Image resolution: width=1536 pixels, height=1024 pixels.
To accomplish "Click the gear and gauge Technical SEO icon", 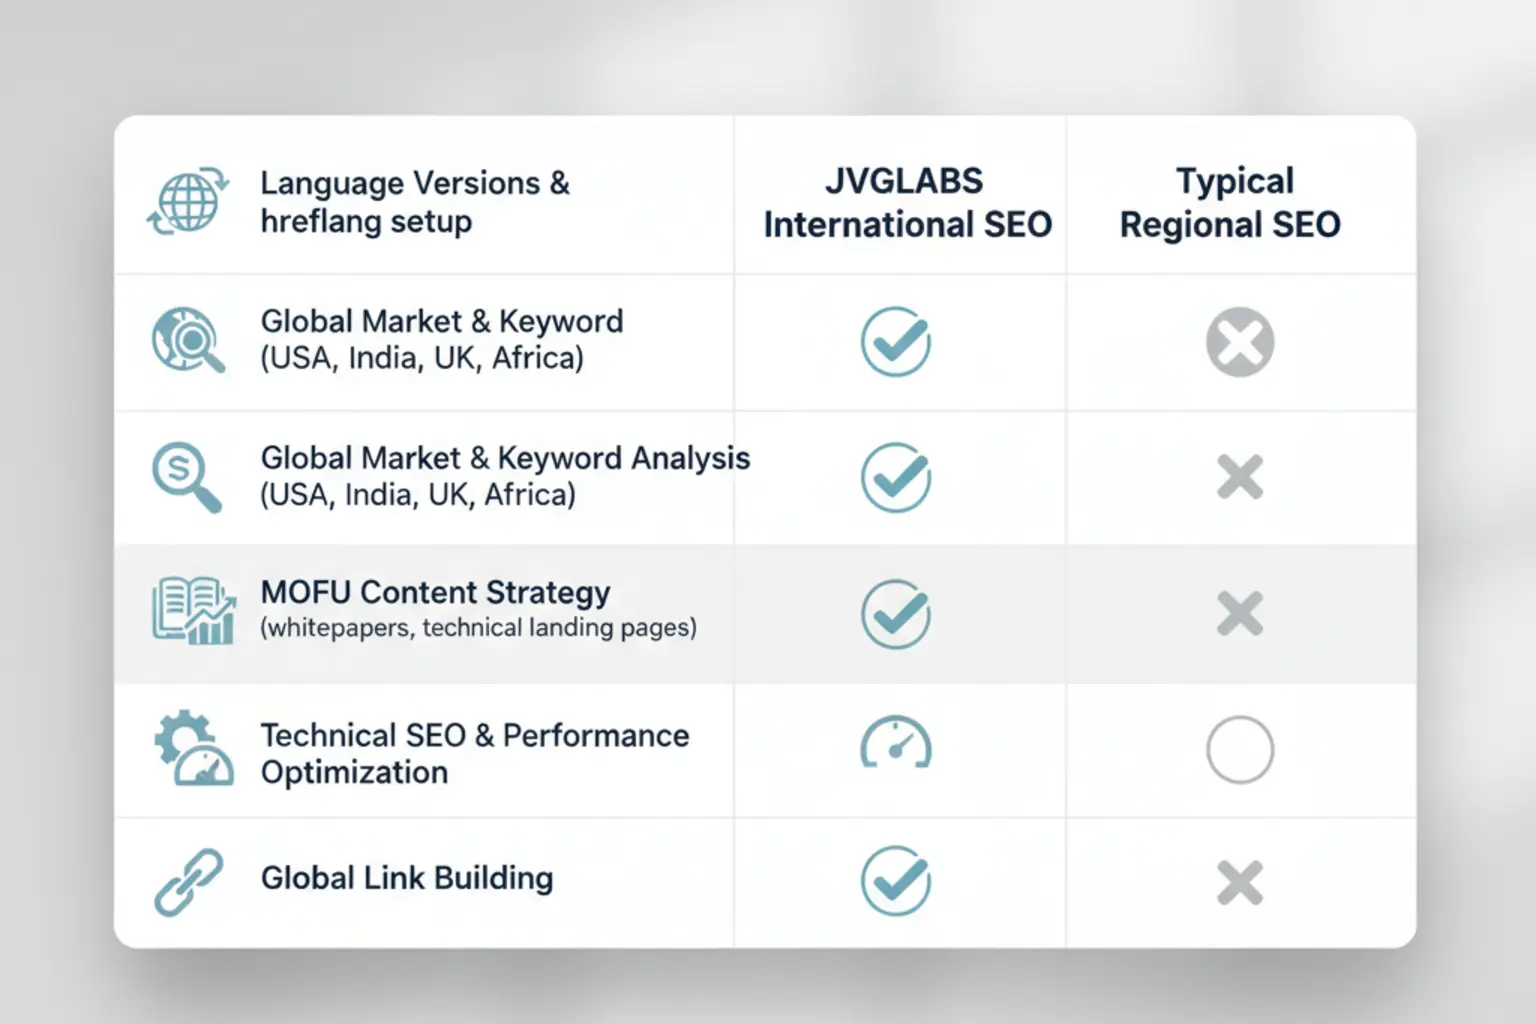I will click(x=194, y=748).
